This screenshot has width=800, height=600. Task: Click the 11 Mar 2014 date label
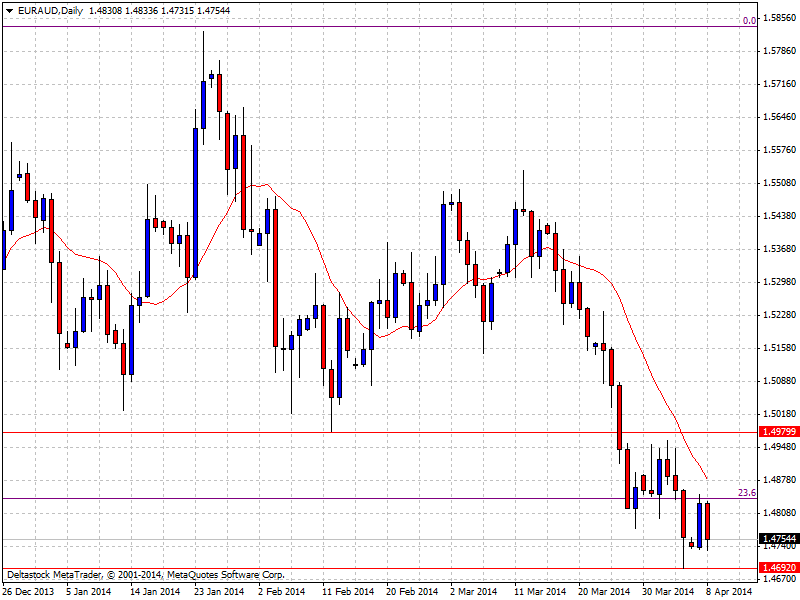coord(541,591)
